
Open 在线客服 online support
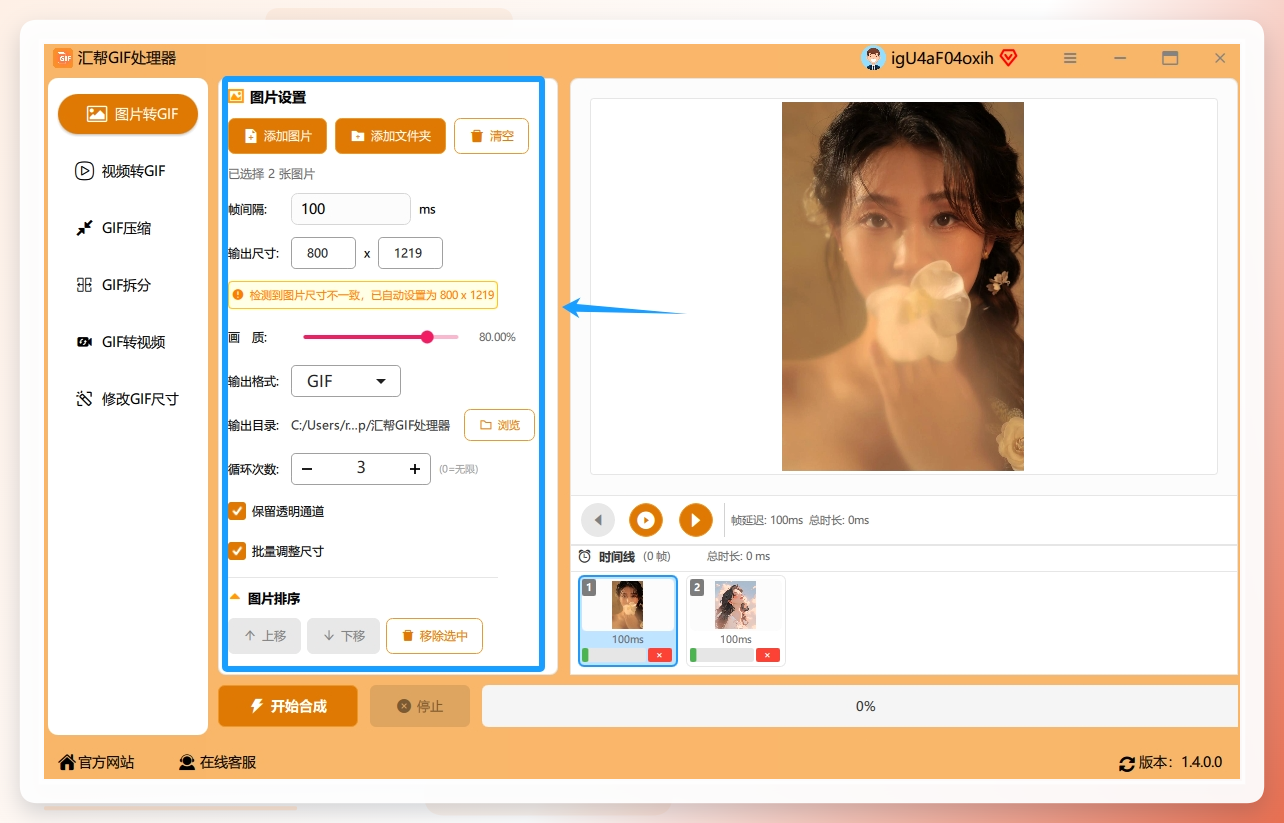click(217, 762)
